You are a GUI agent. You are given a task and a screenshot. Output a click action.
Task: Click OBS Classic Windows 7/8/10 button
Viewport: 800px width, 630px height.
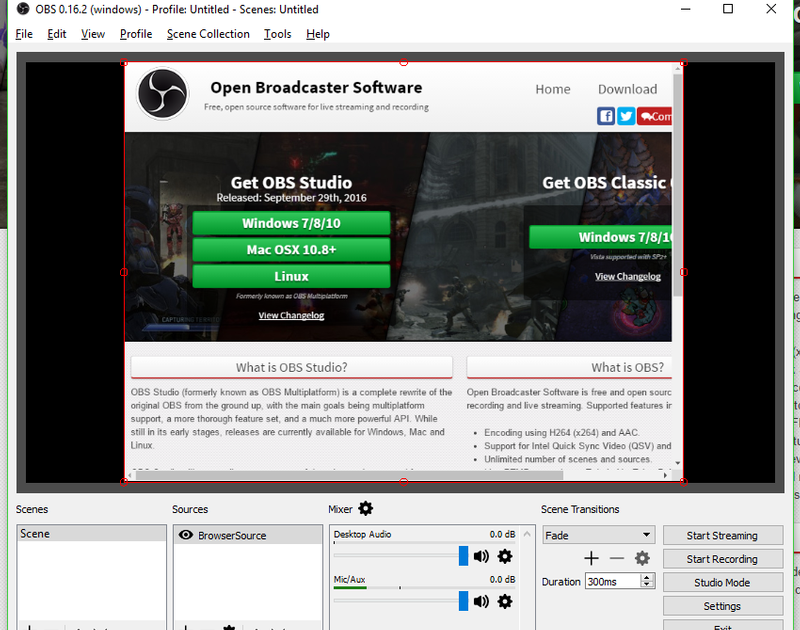[601, 237]
